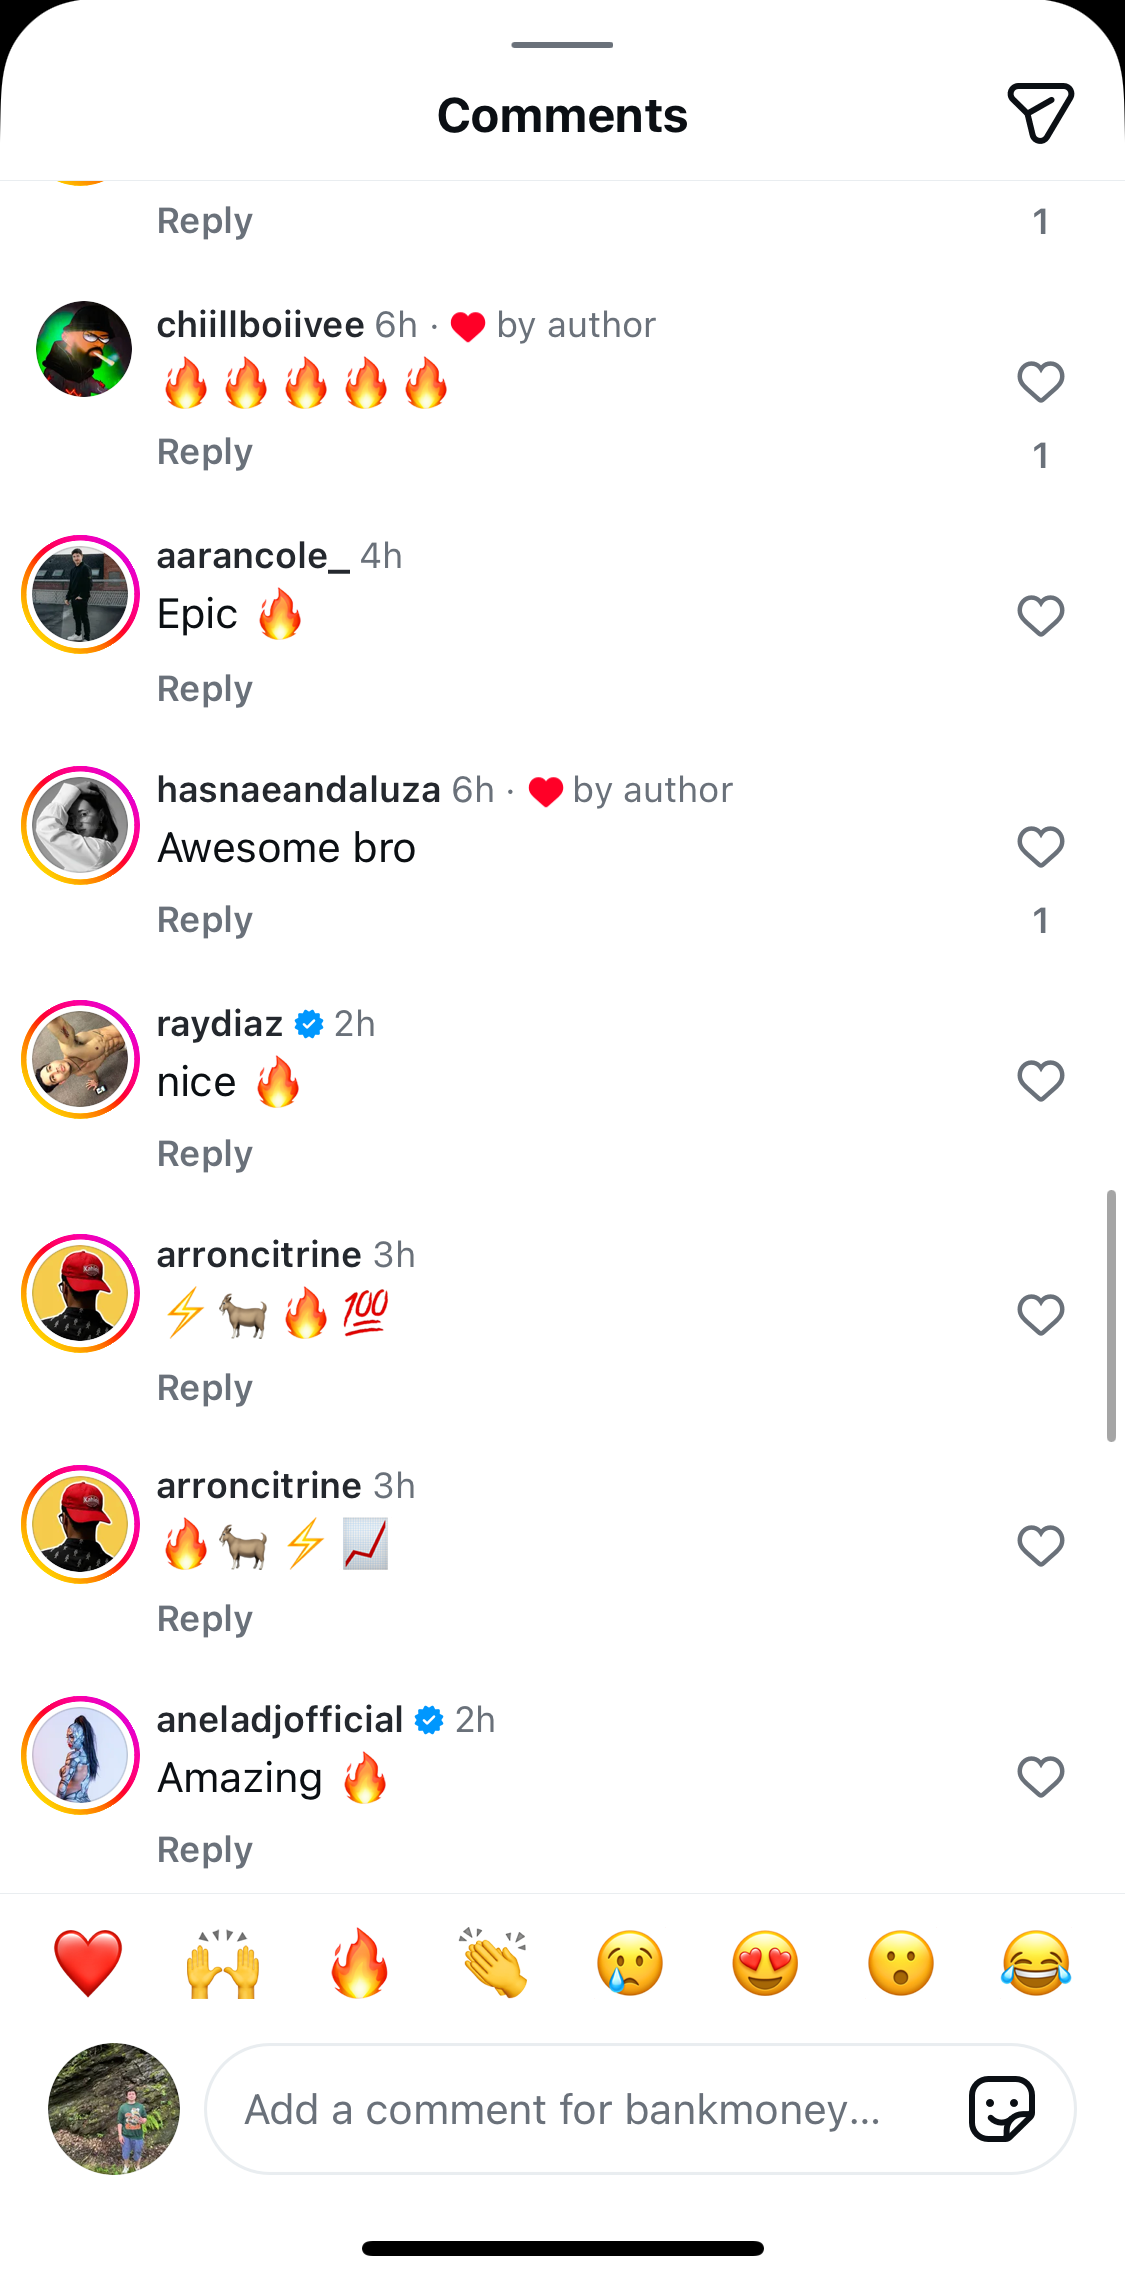The height and width of the screenshot is (2281, 1125).
Task: Reply to hasnaeandaluza's "Awesome bro" comment
Action: pos(205,920)
